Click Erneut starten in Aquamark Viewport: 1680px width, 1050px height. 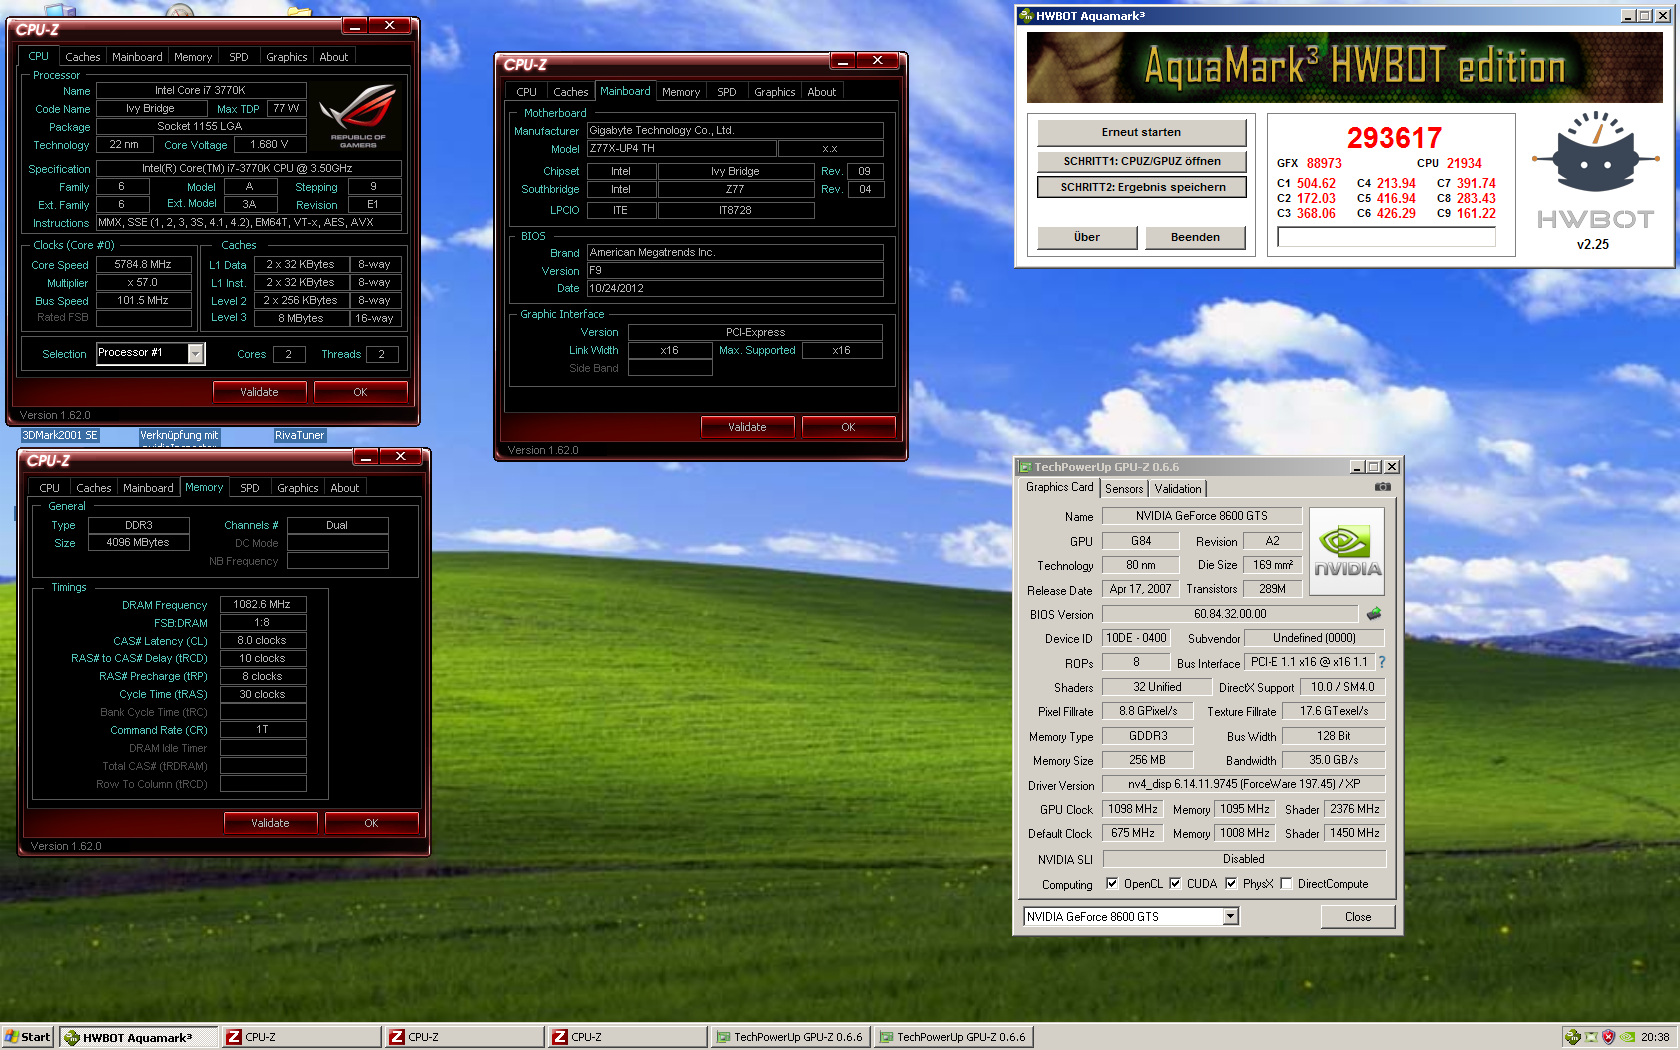point(1141,132)
